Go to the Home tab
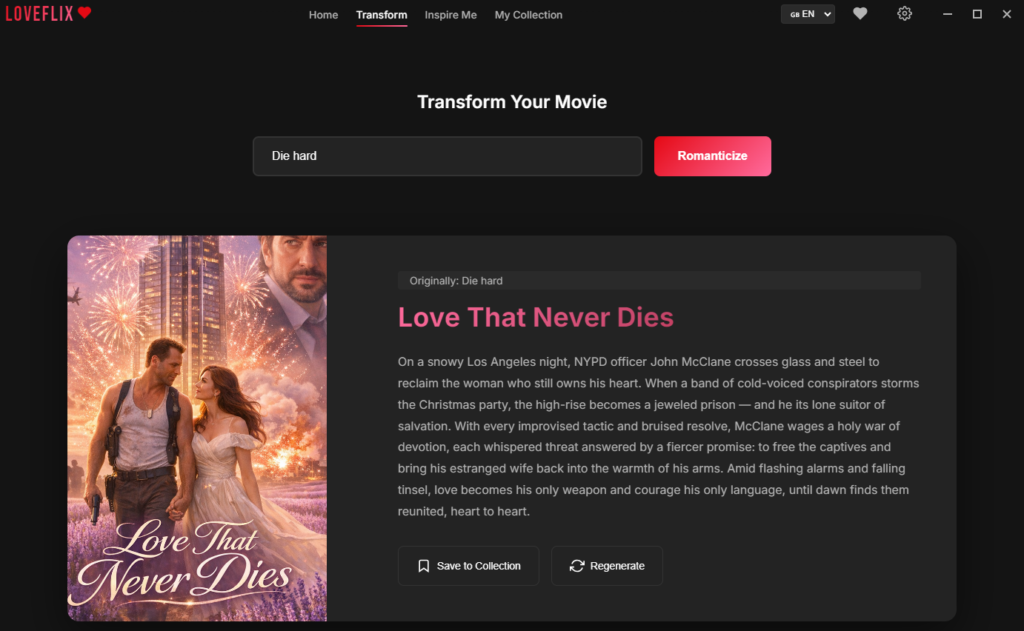The image size is (1024, 631). [323, 14]
